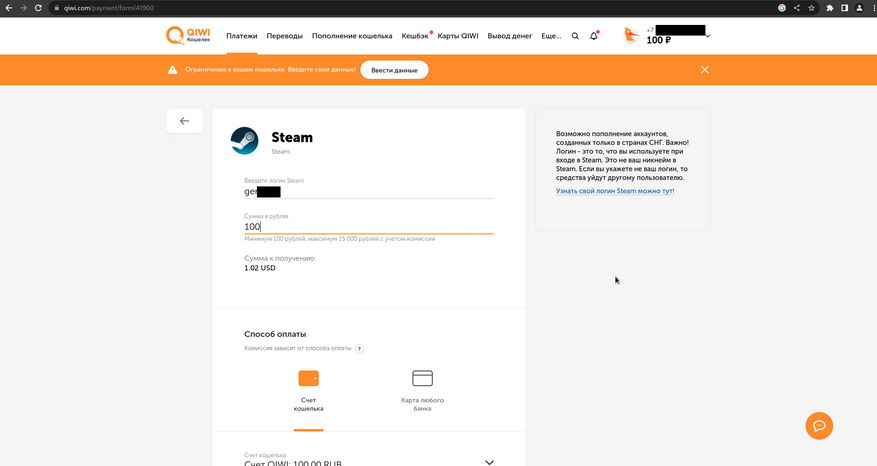Click the 100 ₽ balance text
The width and height of the screenshot is (877, 466).
point(658,40)
